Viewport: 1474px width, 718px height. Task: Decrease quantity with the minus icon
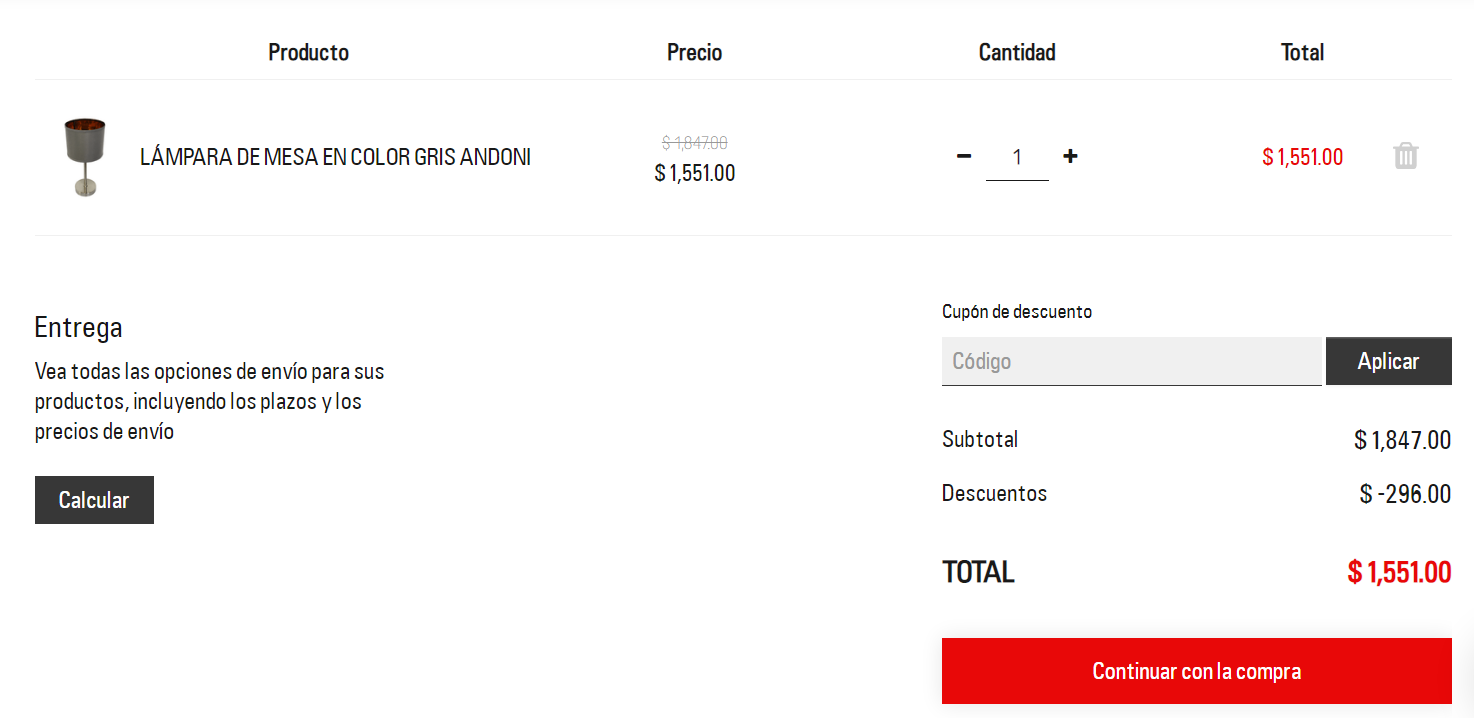(x=964, y=156)
